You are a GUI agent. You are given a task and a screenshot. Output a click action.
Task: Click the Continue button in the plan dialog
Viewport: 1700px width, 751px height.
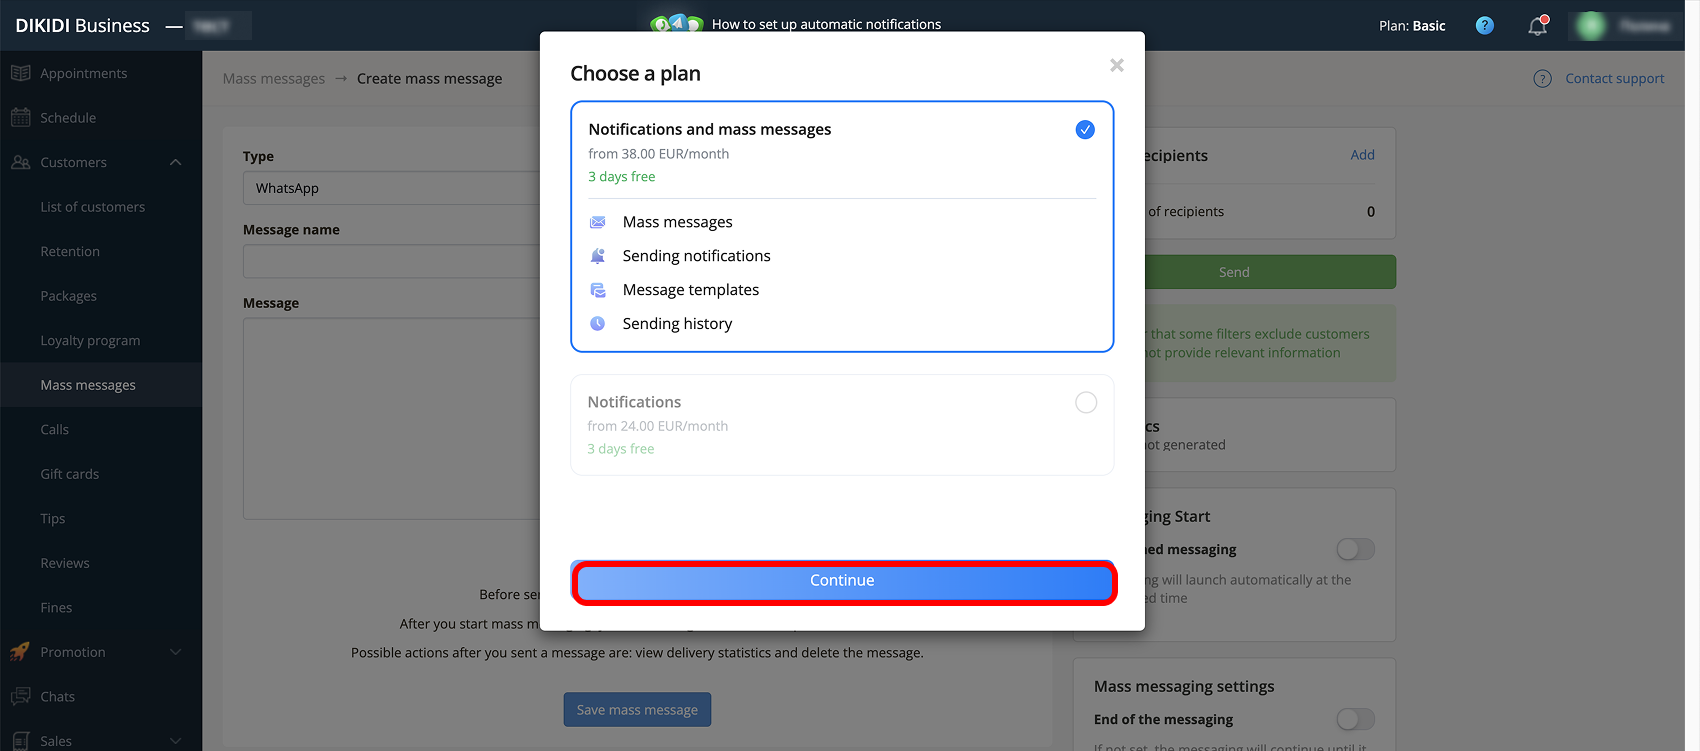point(842,581)
